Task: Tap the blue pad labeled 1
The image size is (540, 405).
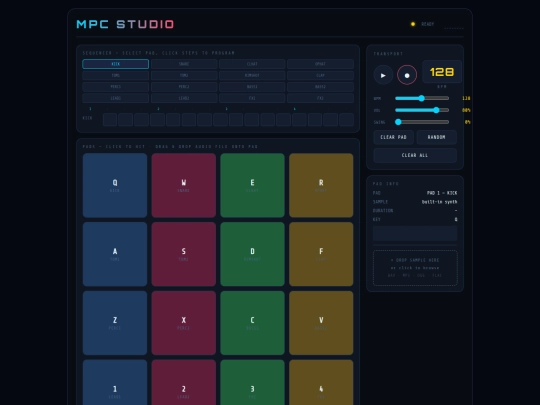Action: (x=115, y=383)
